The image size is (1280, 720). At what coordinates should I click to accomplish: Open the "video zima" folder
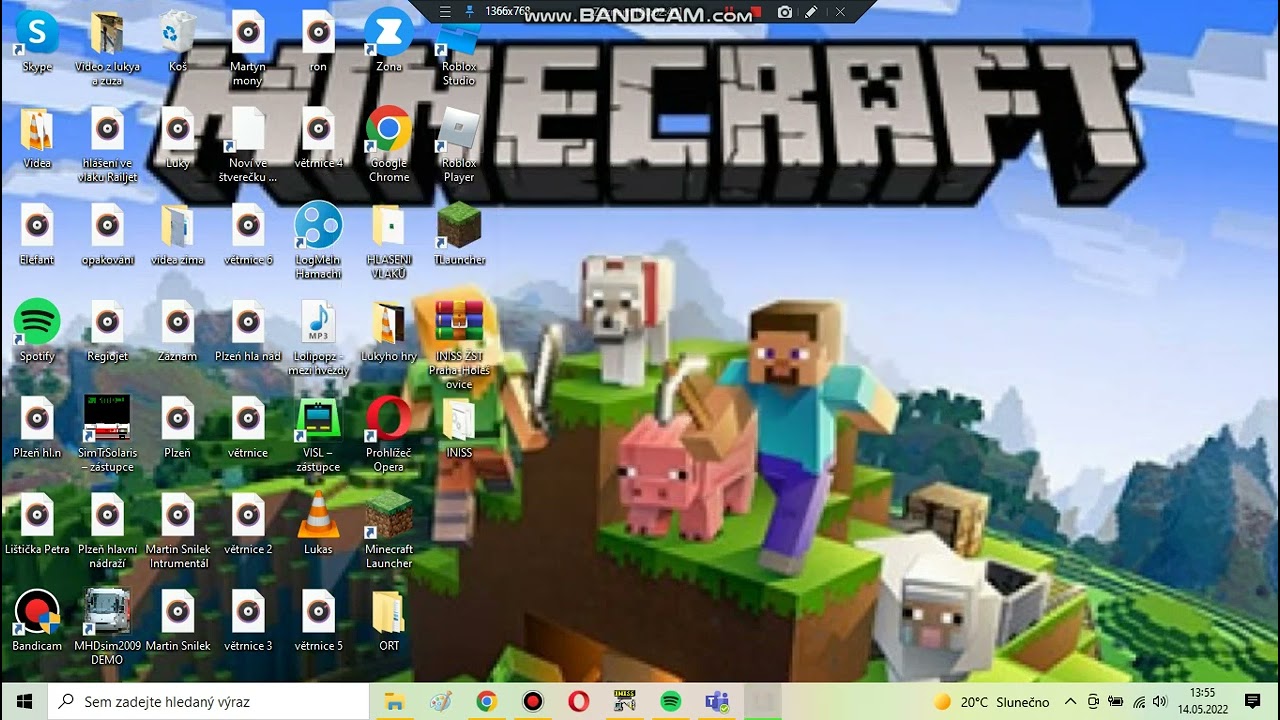pyautogui.click(x=177, y=234)
